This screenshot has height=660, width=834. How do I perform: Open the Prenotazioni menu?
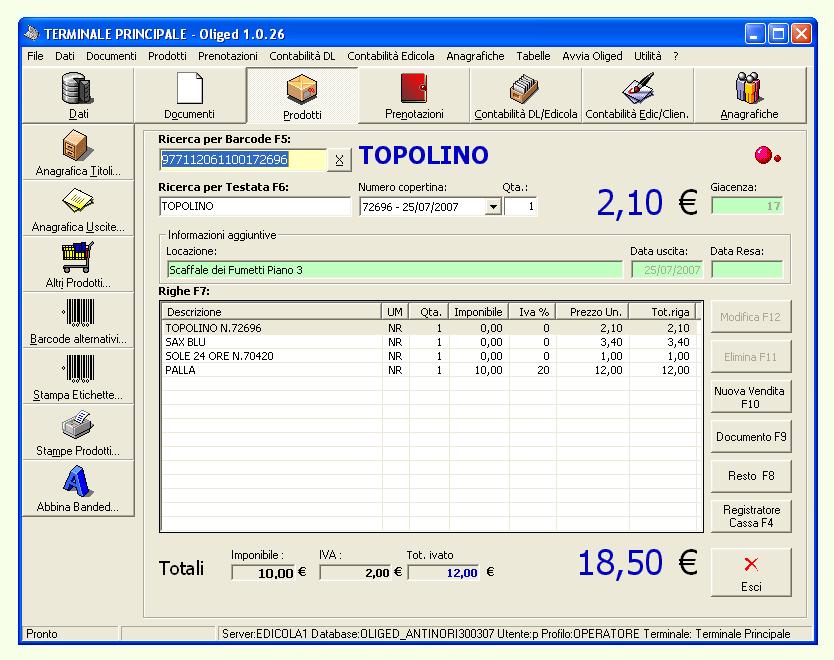coord(228,56)
